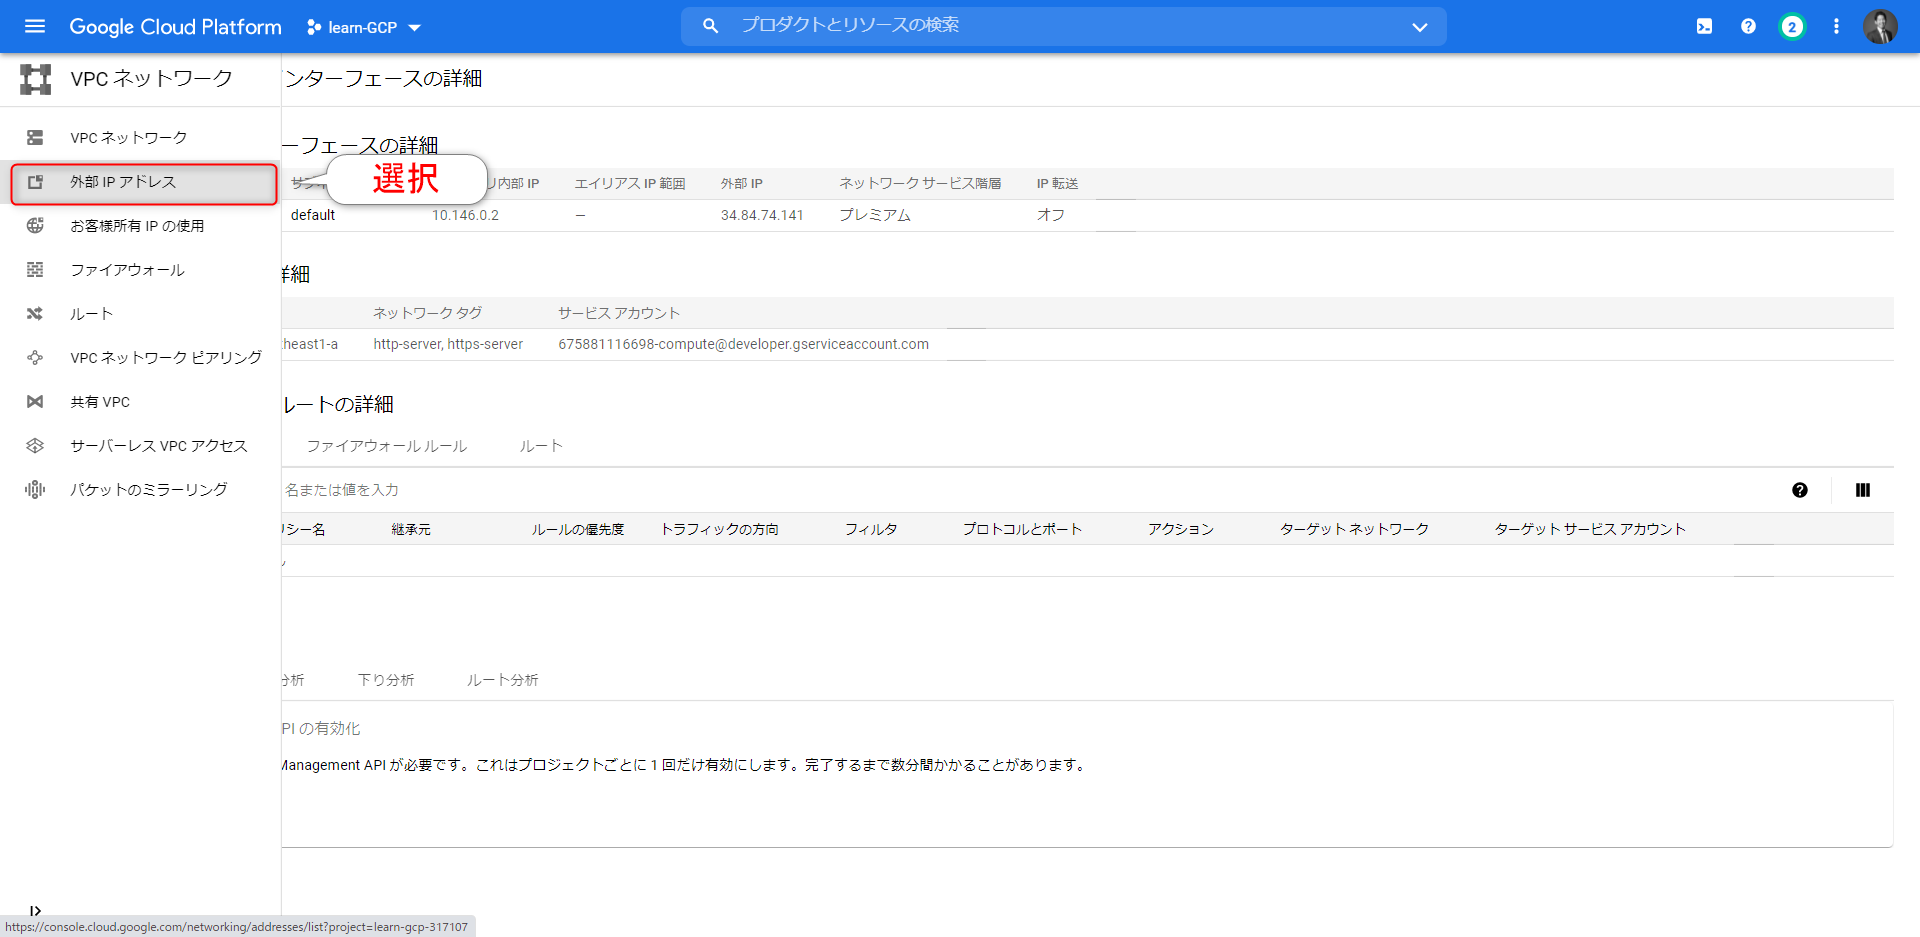Click the shared VPC bowtie icon
1920x937 pixels.
[x=35, y=402]
